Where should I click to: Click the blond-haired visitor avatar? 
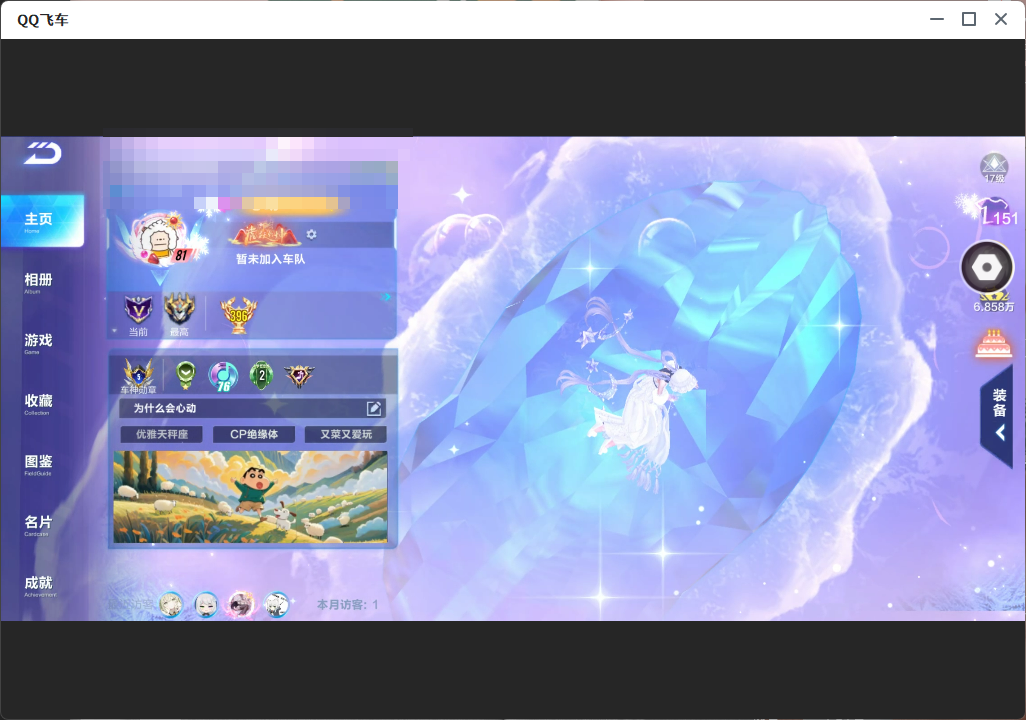[x=171, y=605]
